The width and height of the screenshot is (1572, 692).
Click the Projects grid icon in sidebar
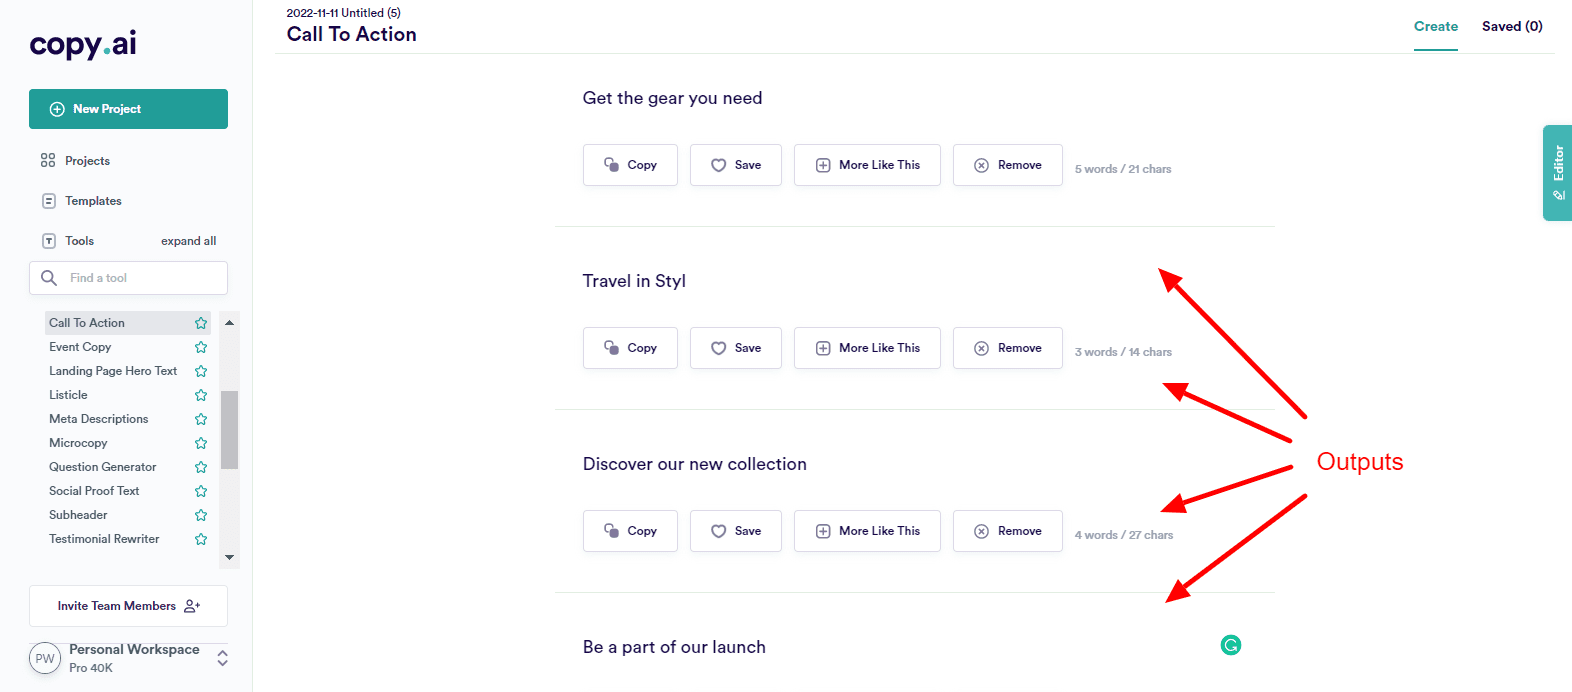48,161
